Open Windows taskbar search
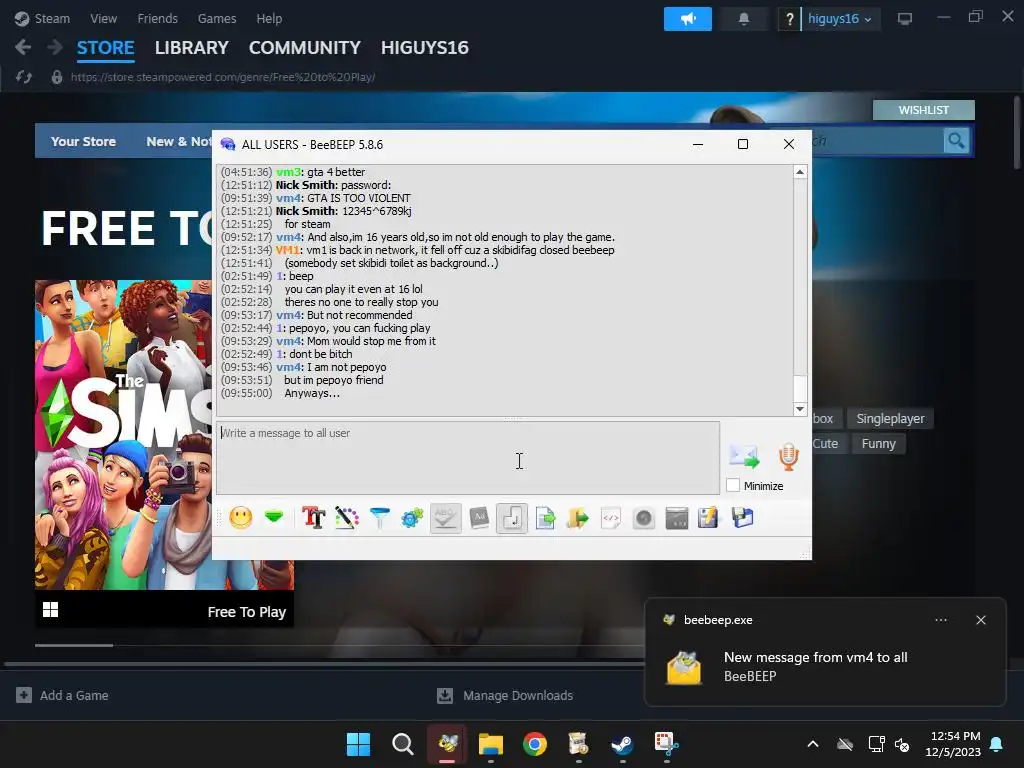Image resolution: width=1024 pixels, height=768 pixels. [x=403, y=744]
